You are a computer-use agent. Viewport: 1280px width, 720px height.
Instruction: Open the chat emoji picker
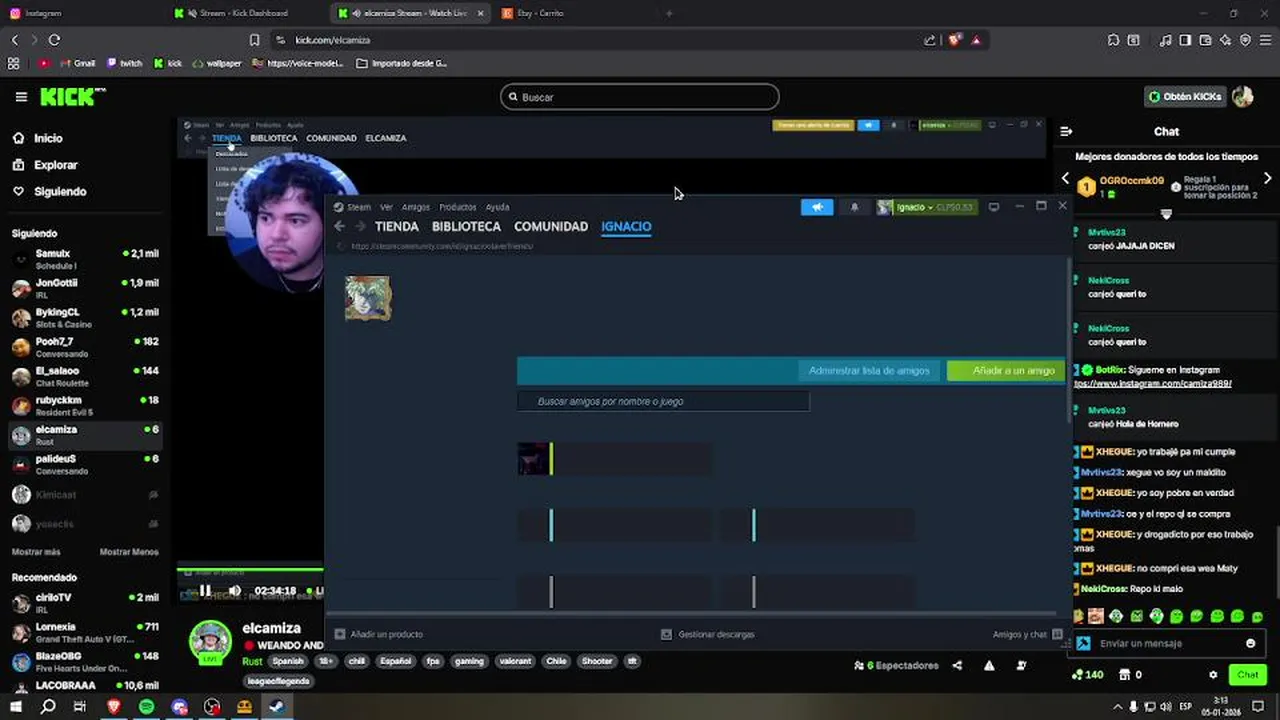click(x=1251, y=643)
